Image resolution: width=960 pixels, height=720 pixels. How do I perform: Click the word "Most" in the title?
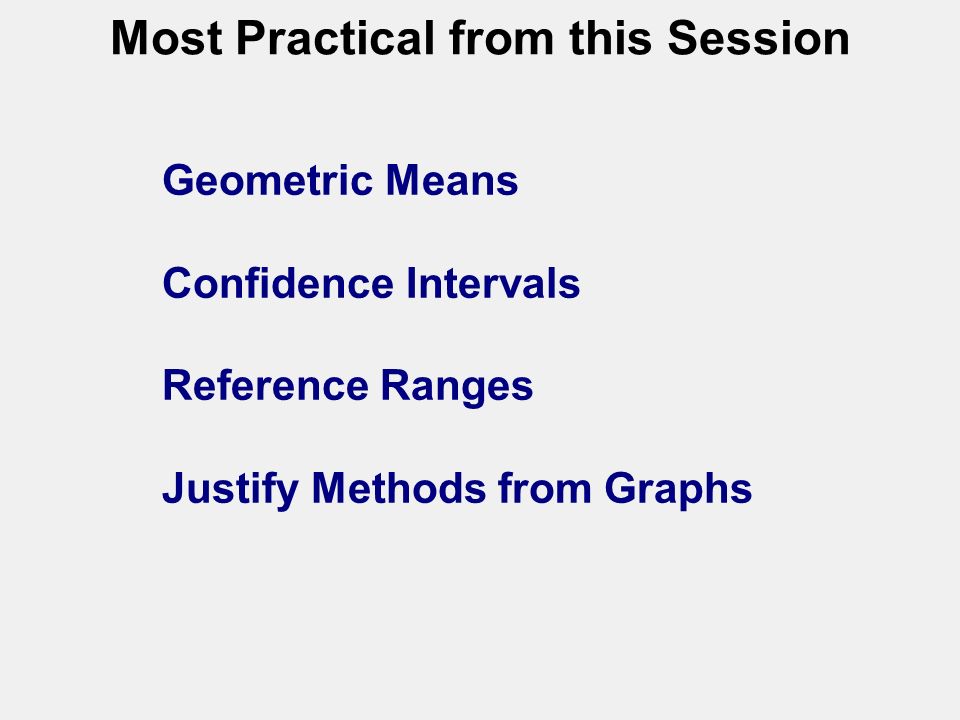(x=167, y=39)
